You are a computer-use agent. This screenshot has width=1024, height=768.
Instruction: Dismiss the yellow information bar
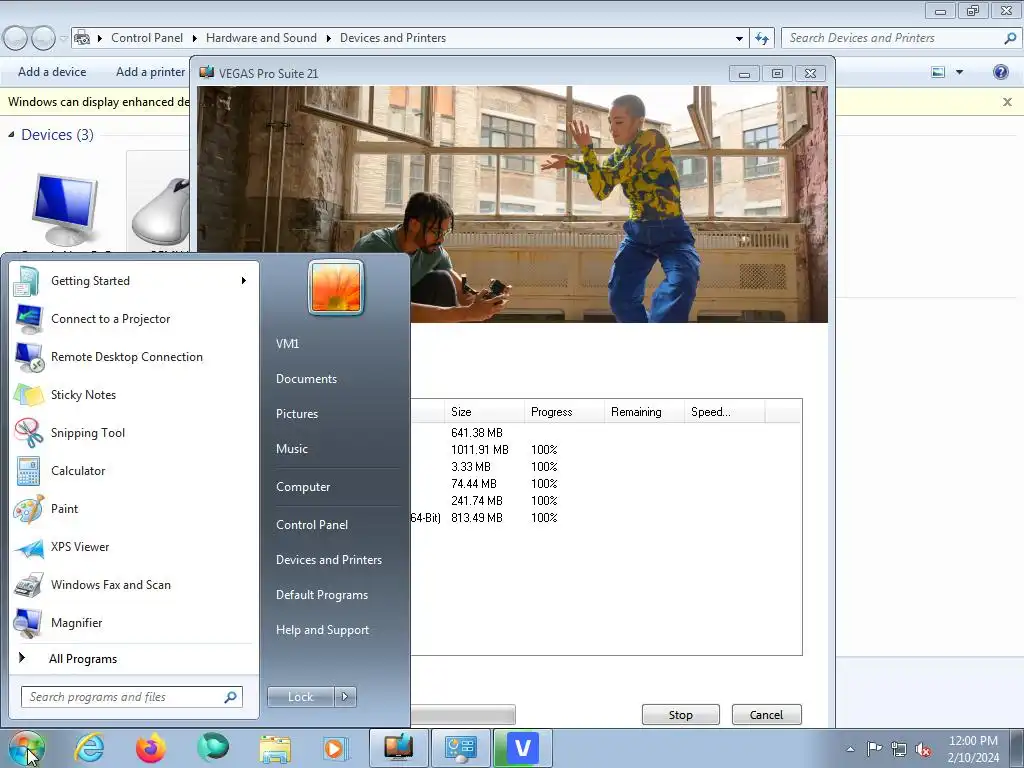point(1007,102)
